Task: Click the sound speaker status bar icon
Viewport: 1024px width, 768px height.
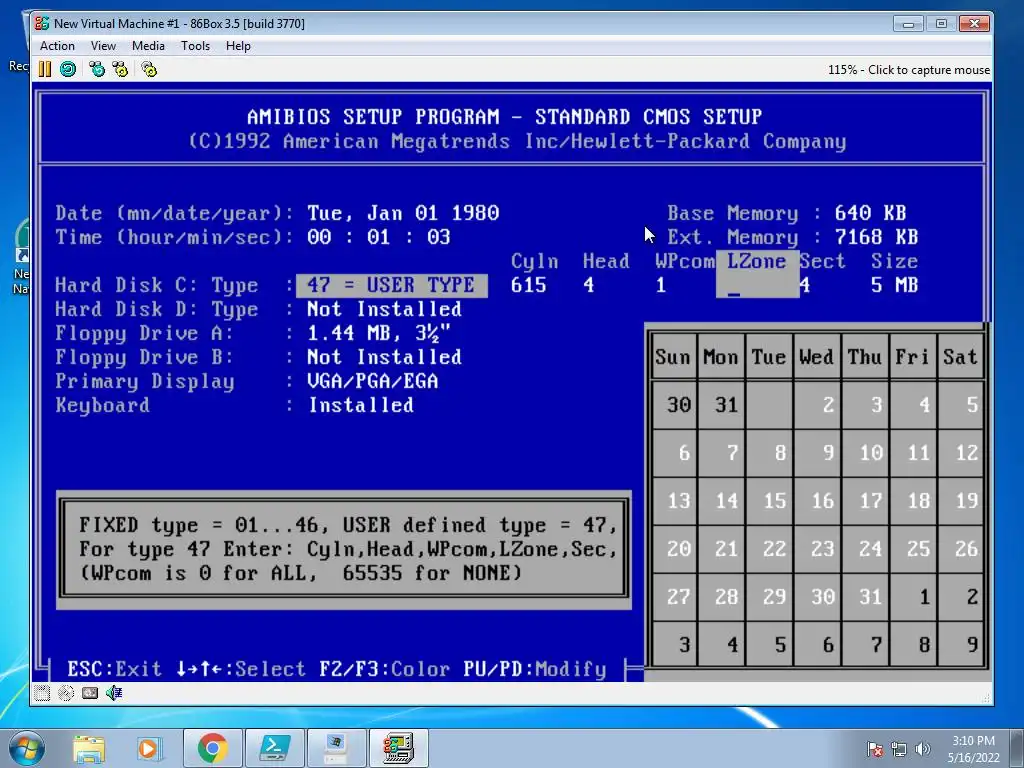Action: [114, 694]
